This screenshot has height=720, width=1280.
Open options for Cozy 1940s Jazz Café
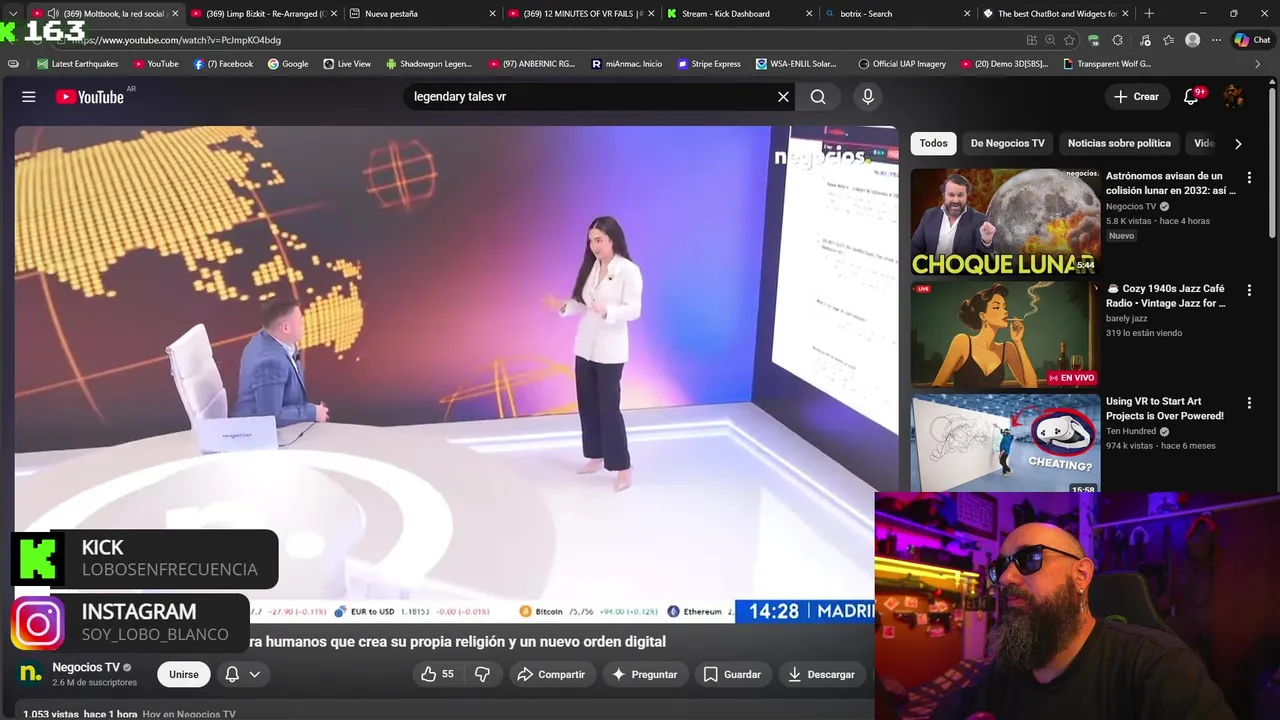click(x=1248, y=290)
